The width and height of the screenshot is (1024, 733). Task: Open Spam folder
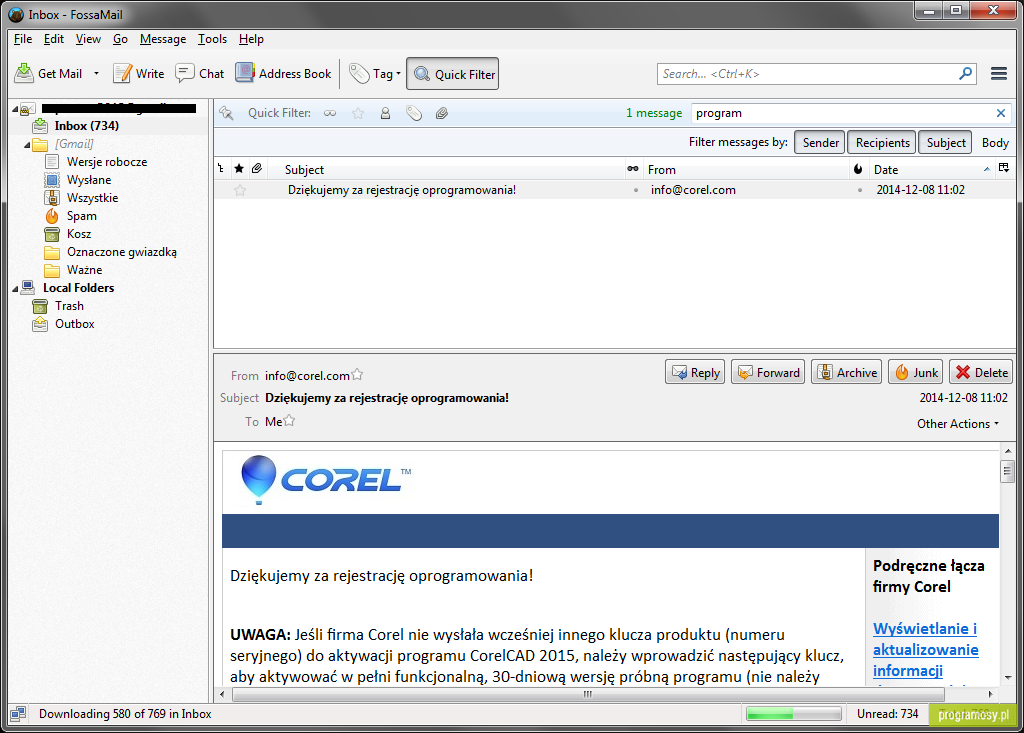pos(81,216)
